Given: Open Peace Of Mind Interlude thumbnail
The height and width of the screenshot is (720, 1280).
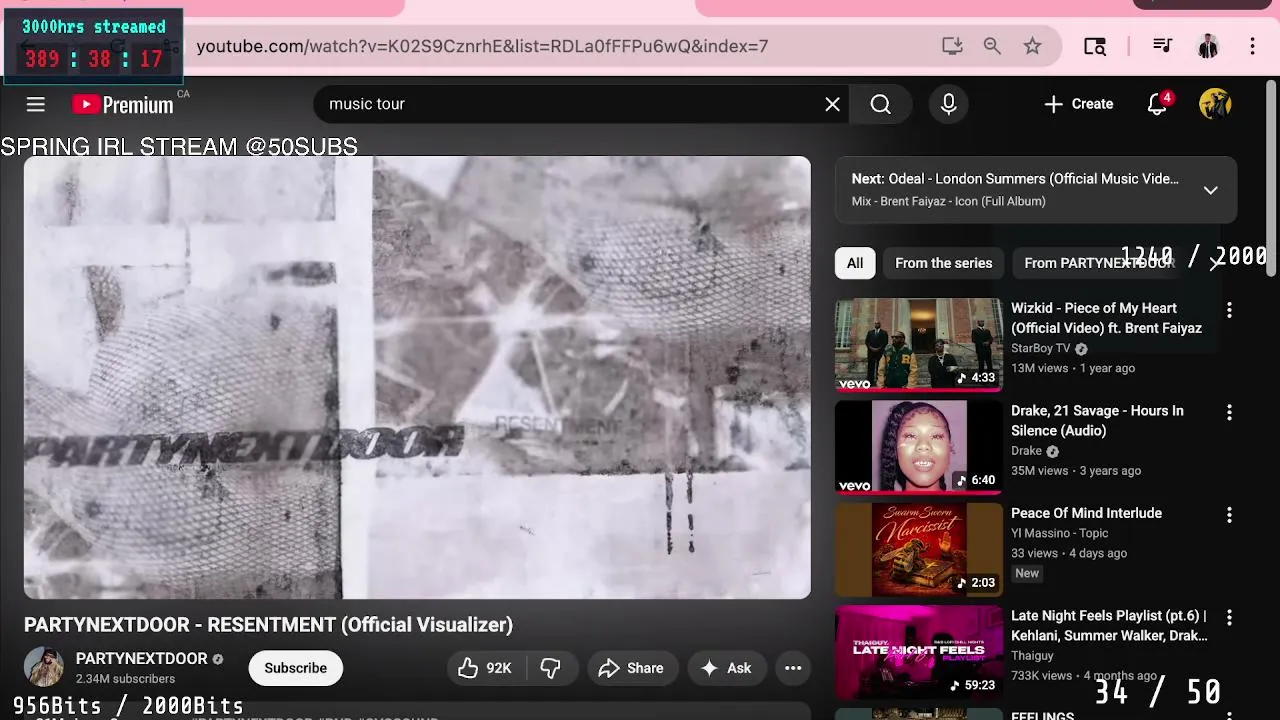Looking at the screenshot, I should pos(918,550).
